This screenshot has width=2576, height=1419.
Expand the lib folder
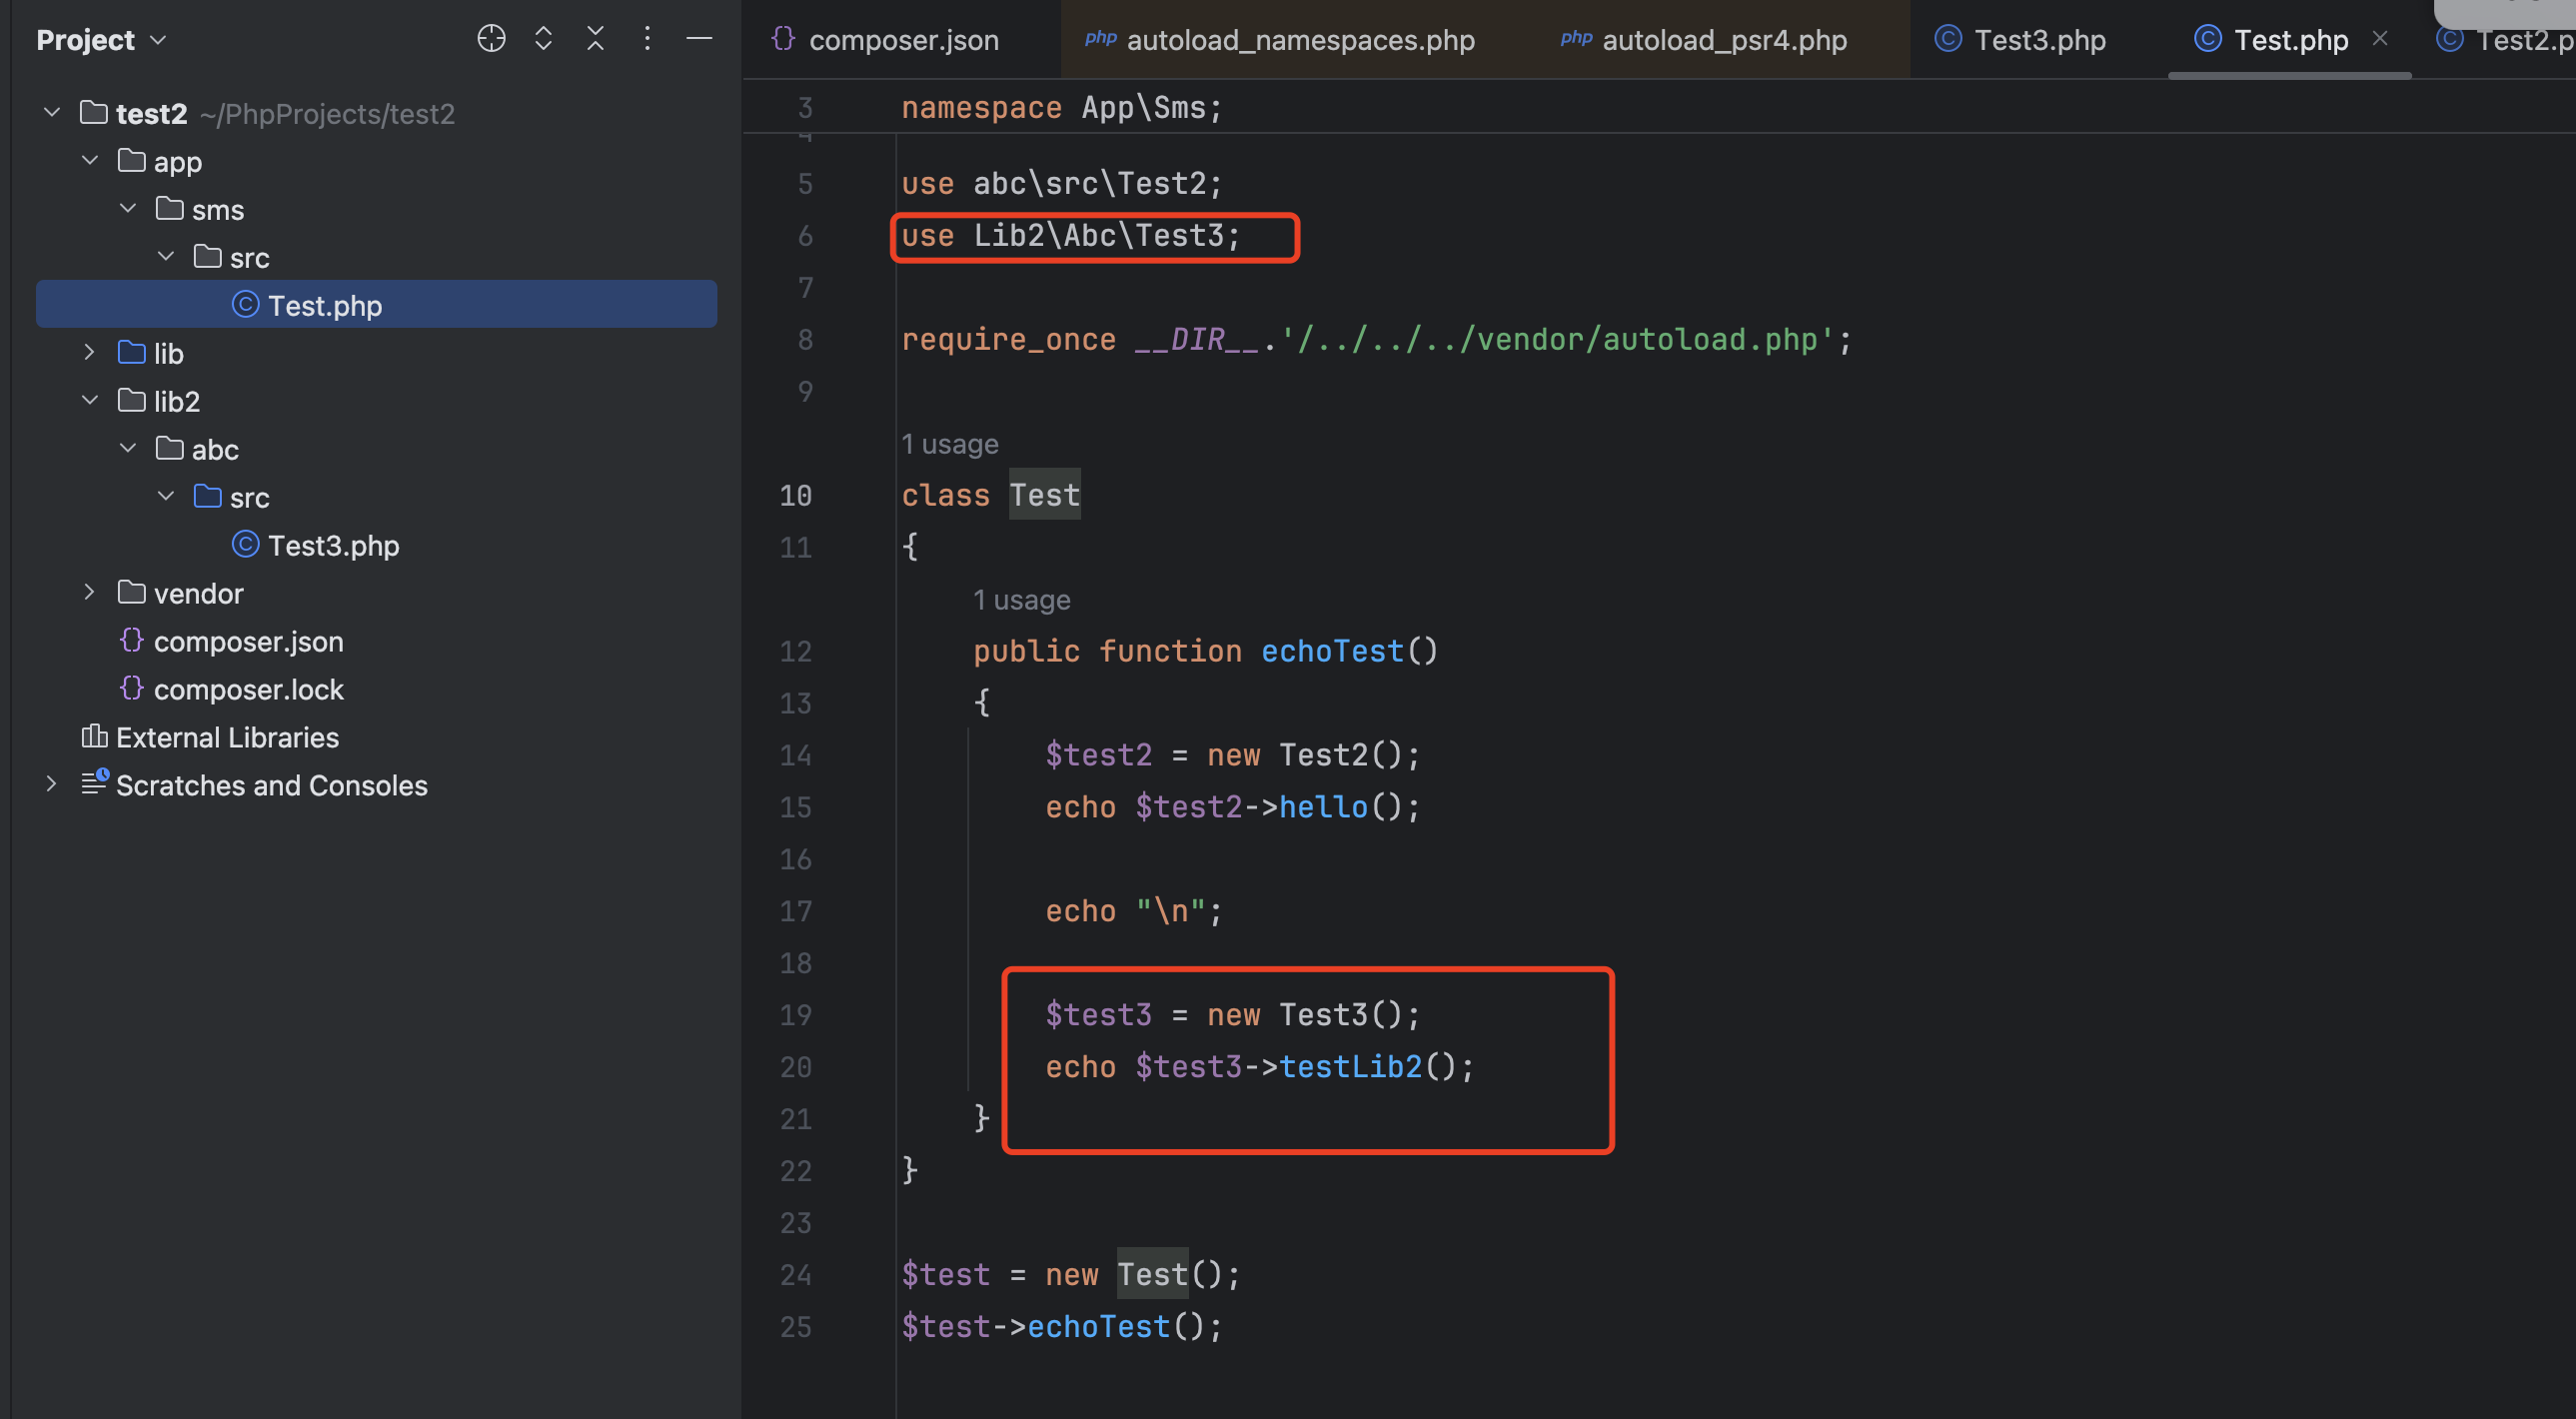(x=90, y=352)
